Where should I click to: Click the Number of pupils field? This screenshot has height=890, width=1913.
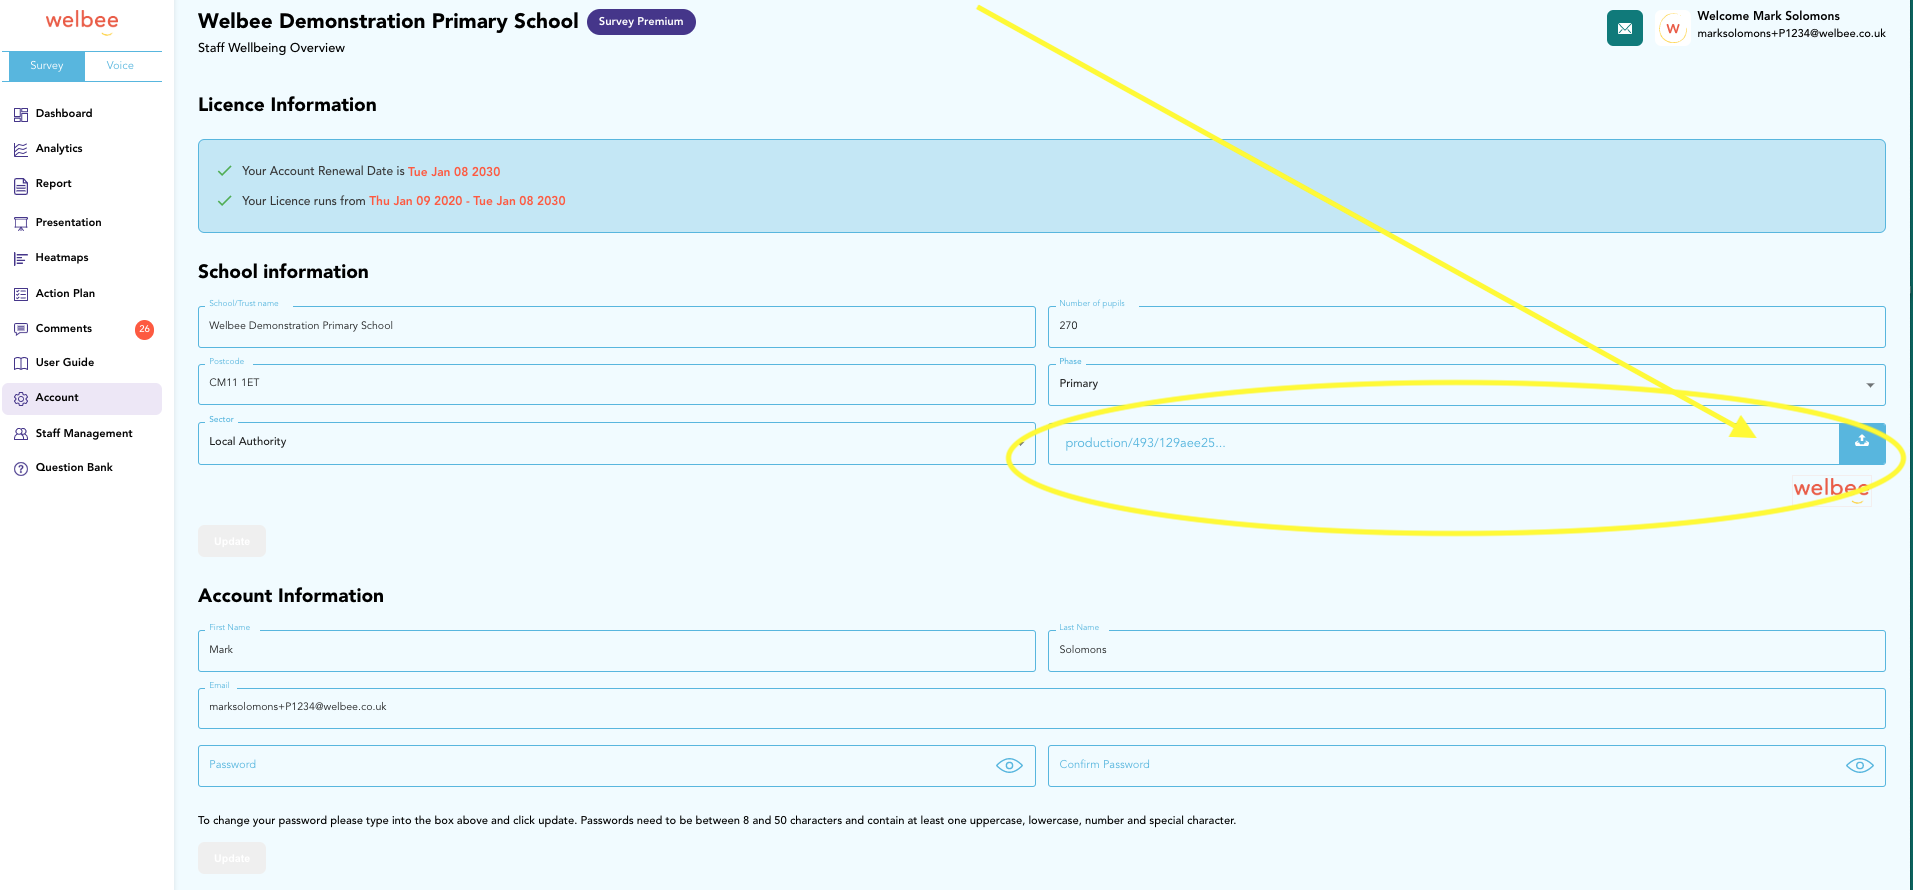pyautogui.click(x=1466, y=327)
